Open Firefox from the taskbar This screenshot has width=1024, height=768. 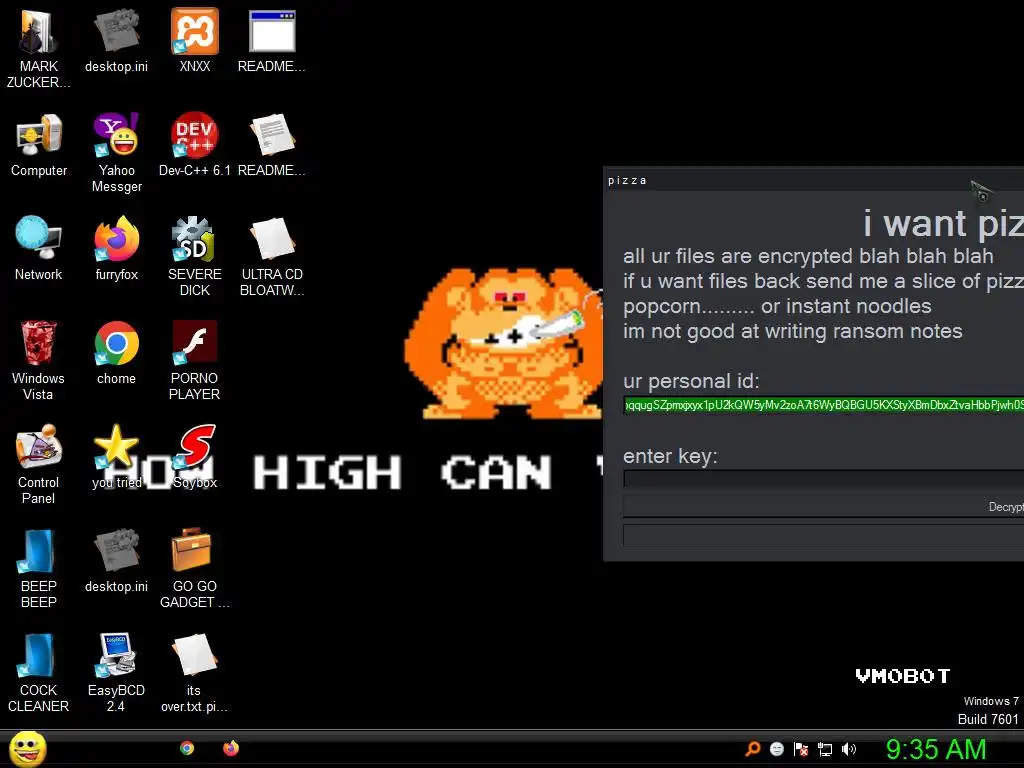231,748
